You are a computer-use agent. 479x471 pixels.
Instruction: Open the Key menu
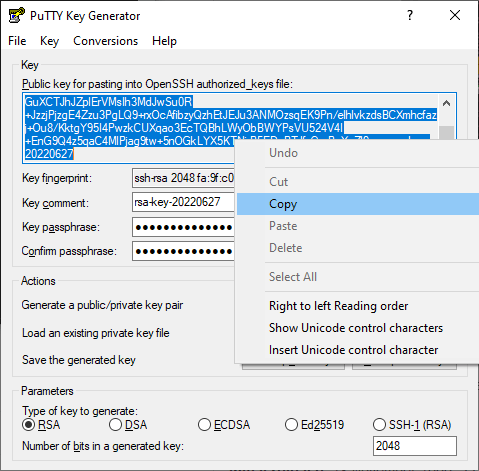49,41
